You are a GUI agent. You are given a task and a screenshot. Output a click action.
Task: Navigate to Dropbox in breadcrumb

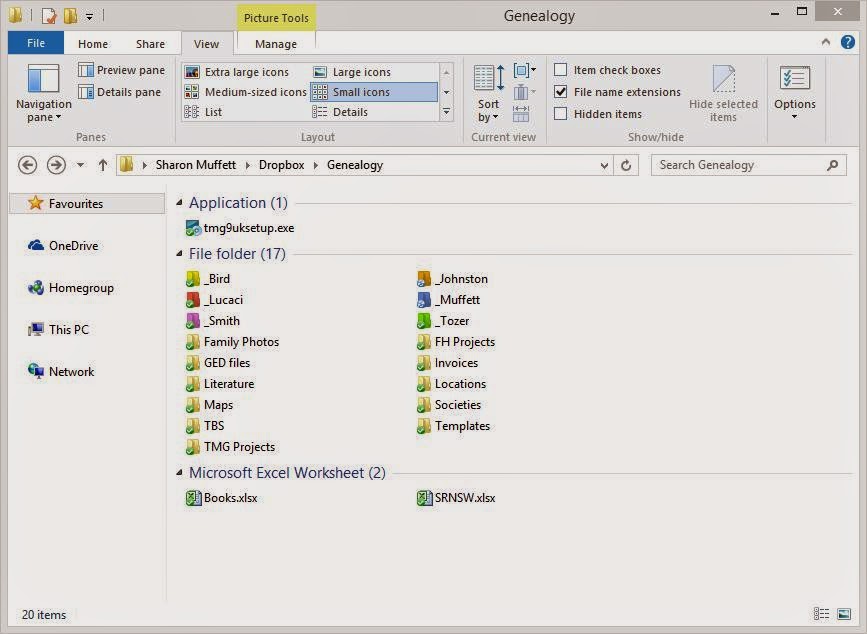click(x=281, y=165)
